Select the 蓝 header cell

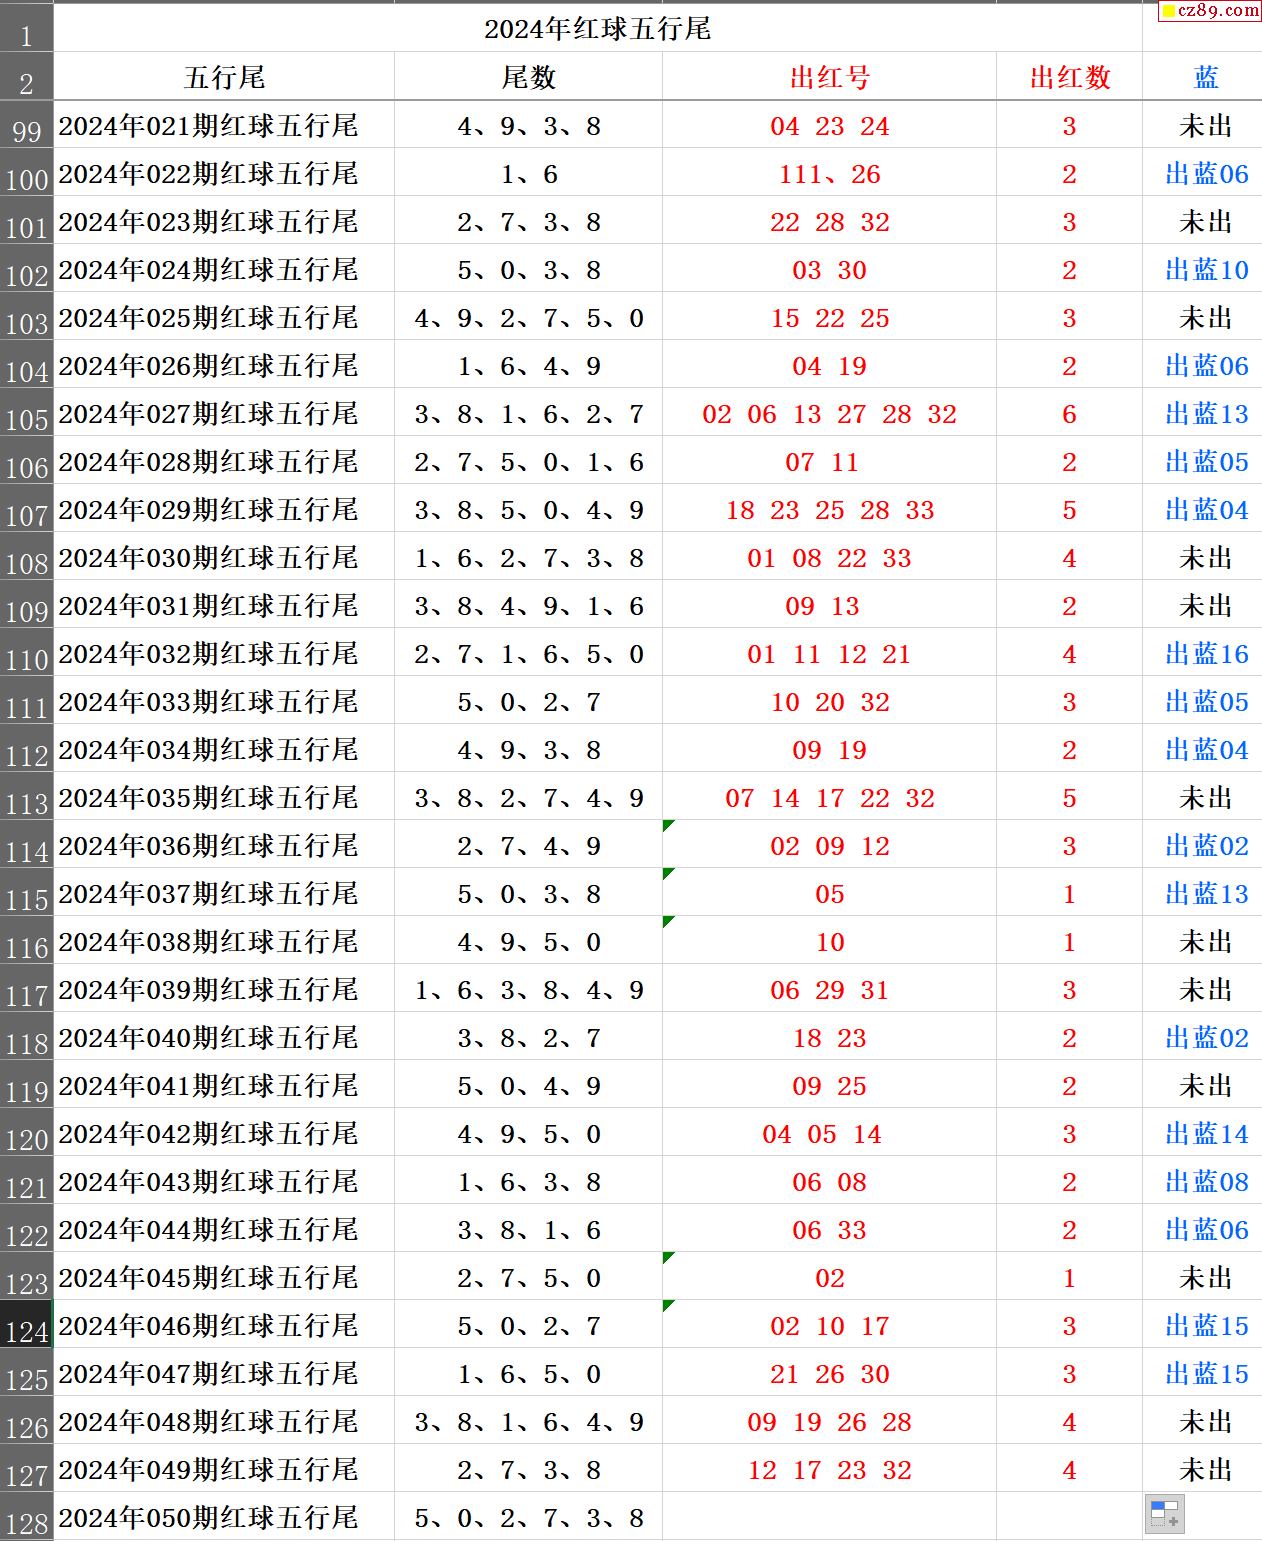click(x=1205, y=77)
